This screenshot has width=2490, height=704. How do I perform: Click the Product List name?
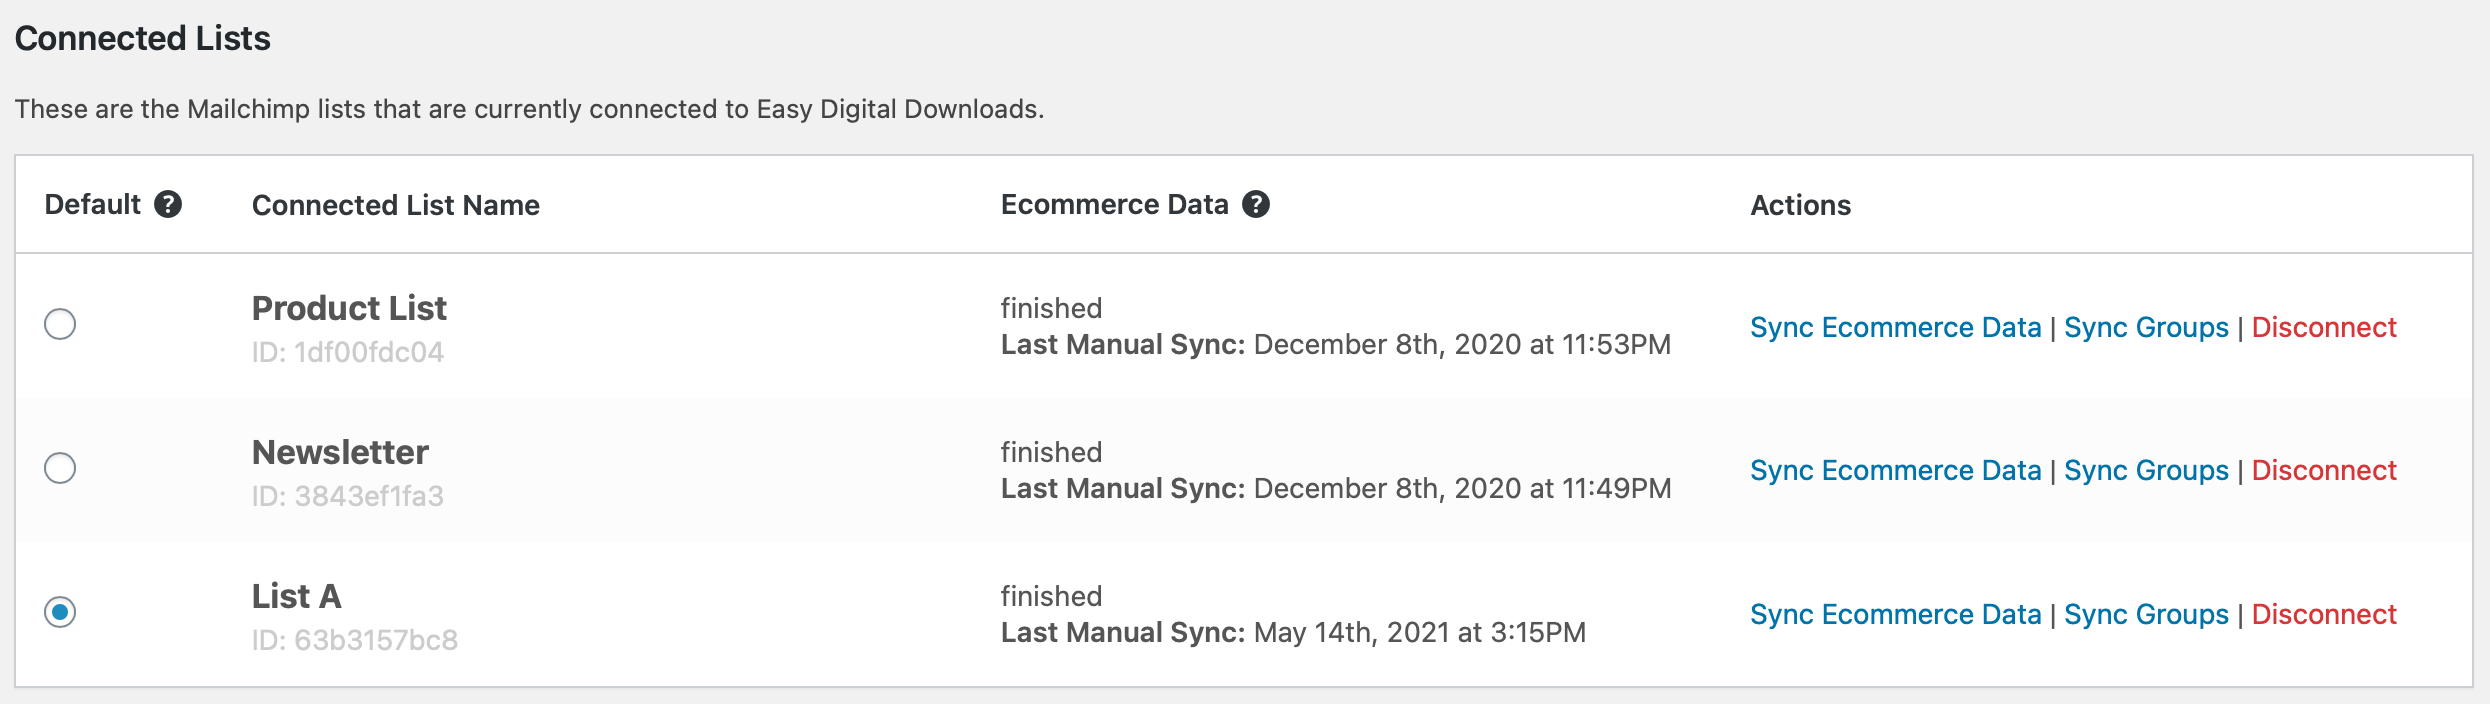click(349, 308)
